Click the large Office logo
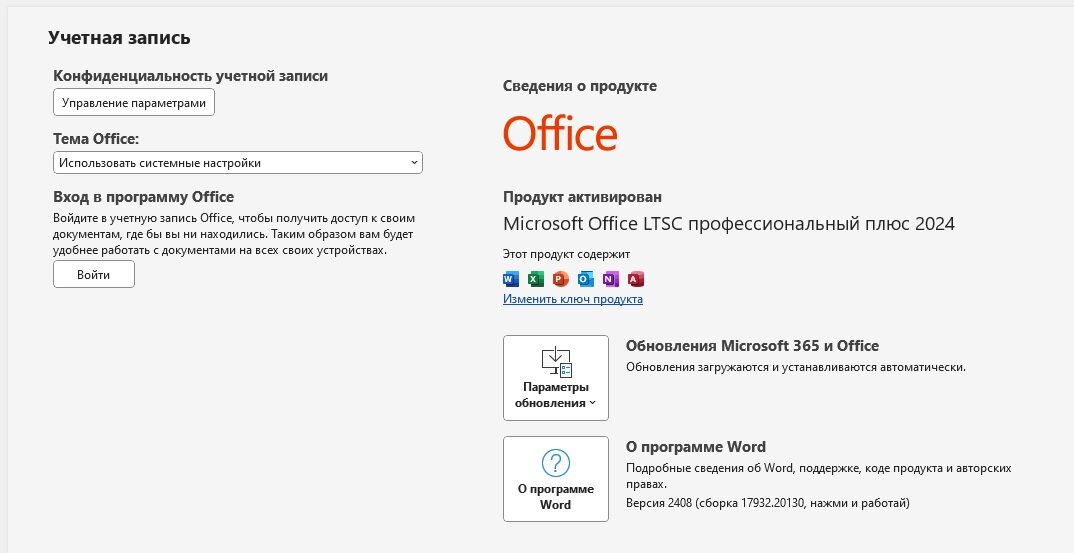This screenshot has width=1074, height=553. click(560, 134)
